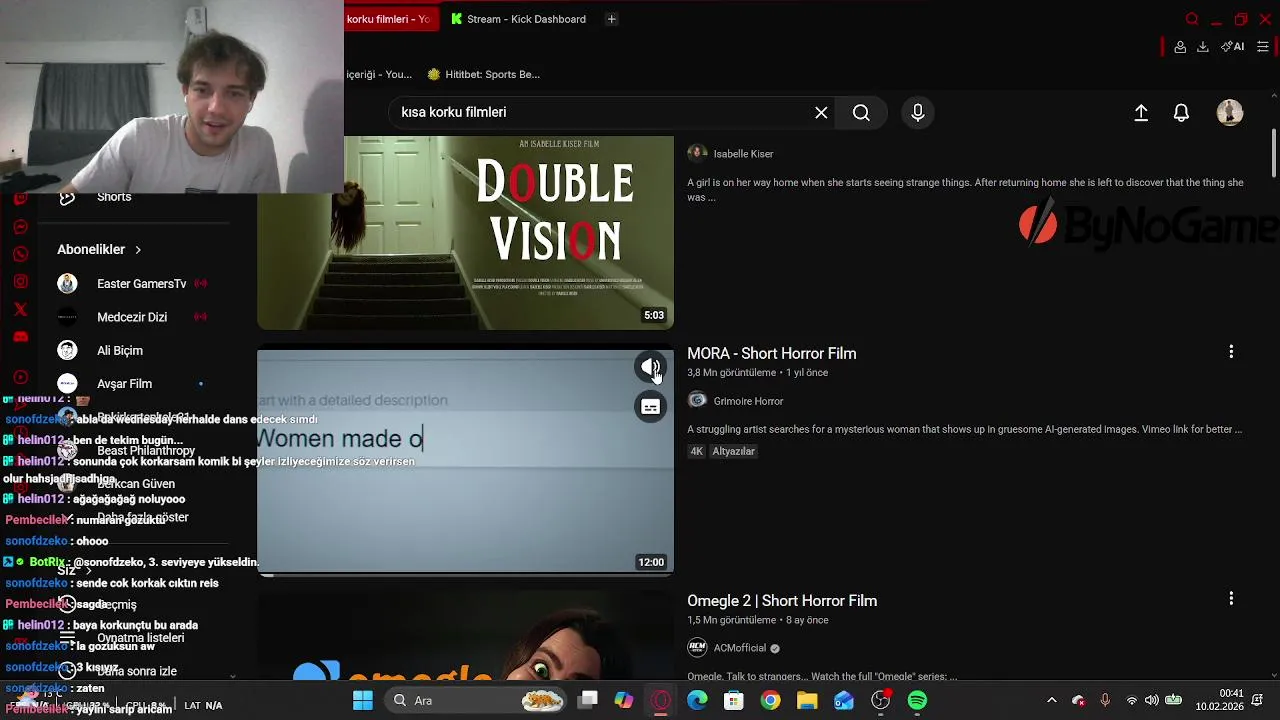Open File Explorer from the taskbar
1280x720 pixels.
pos(807,701)
